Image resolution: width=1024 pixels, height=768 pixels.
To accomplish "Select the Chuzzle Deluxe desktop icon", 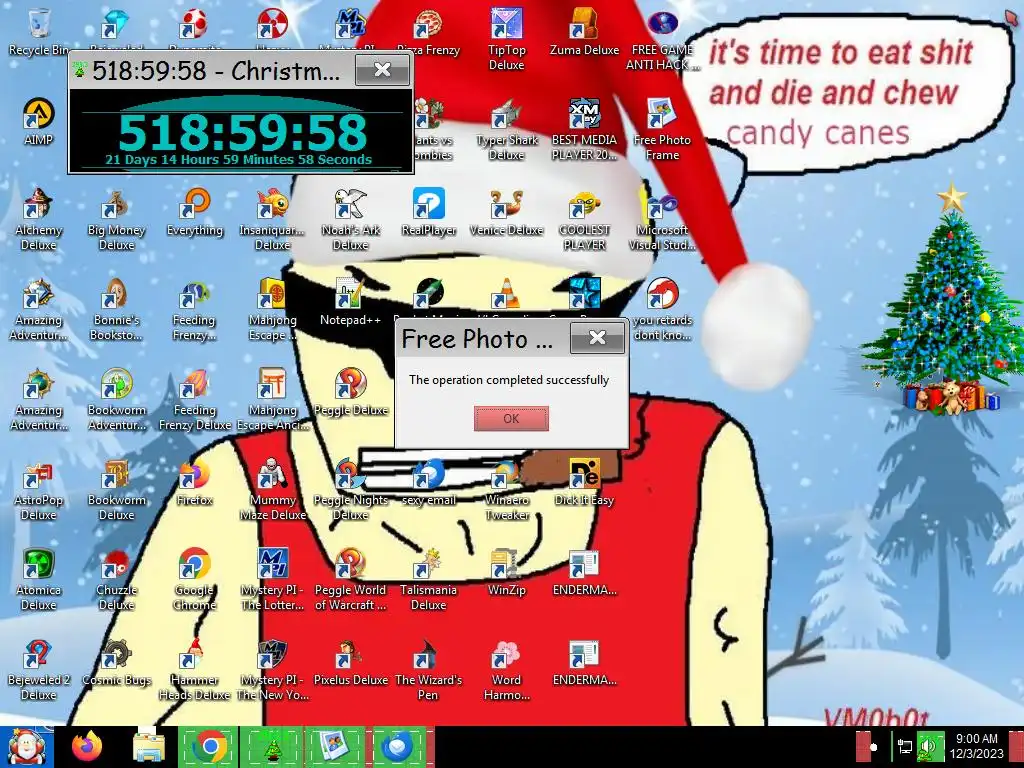I will point(116,580).
